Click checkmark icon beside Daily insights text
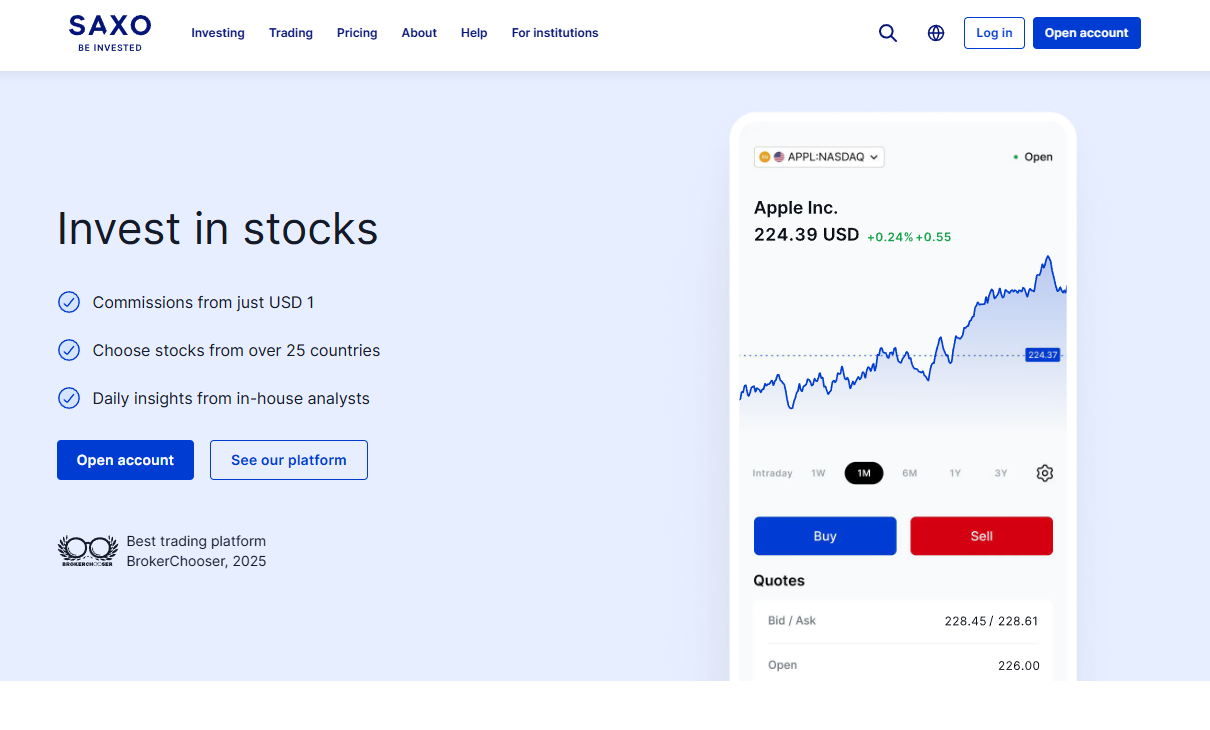The image size is (1210, 730). 69,398
